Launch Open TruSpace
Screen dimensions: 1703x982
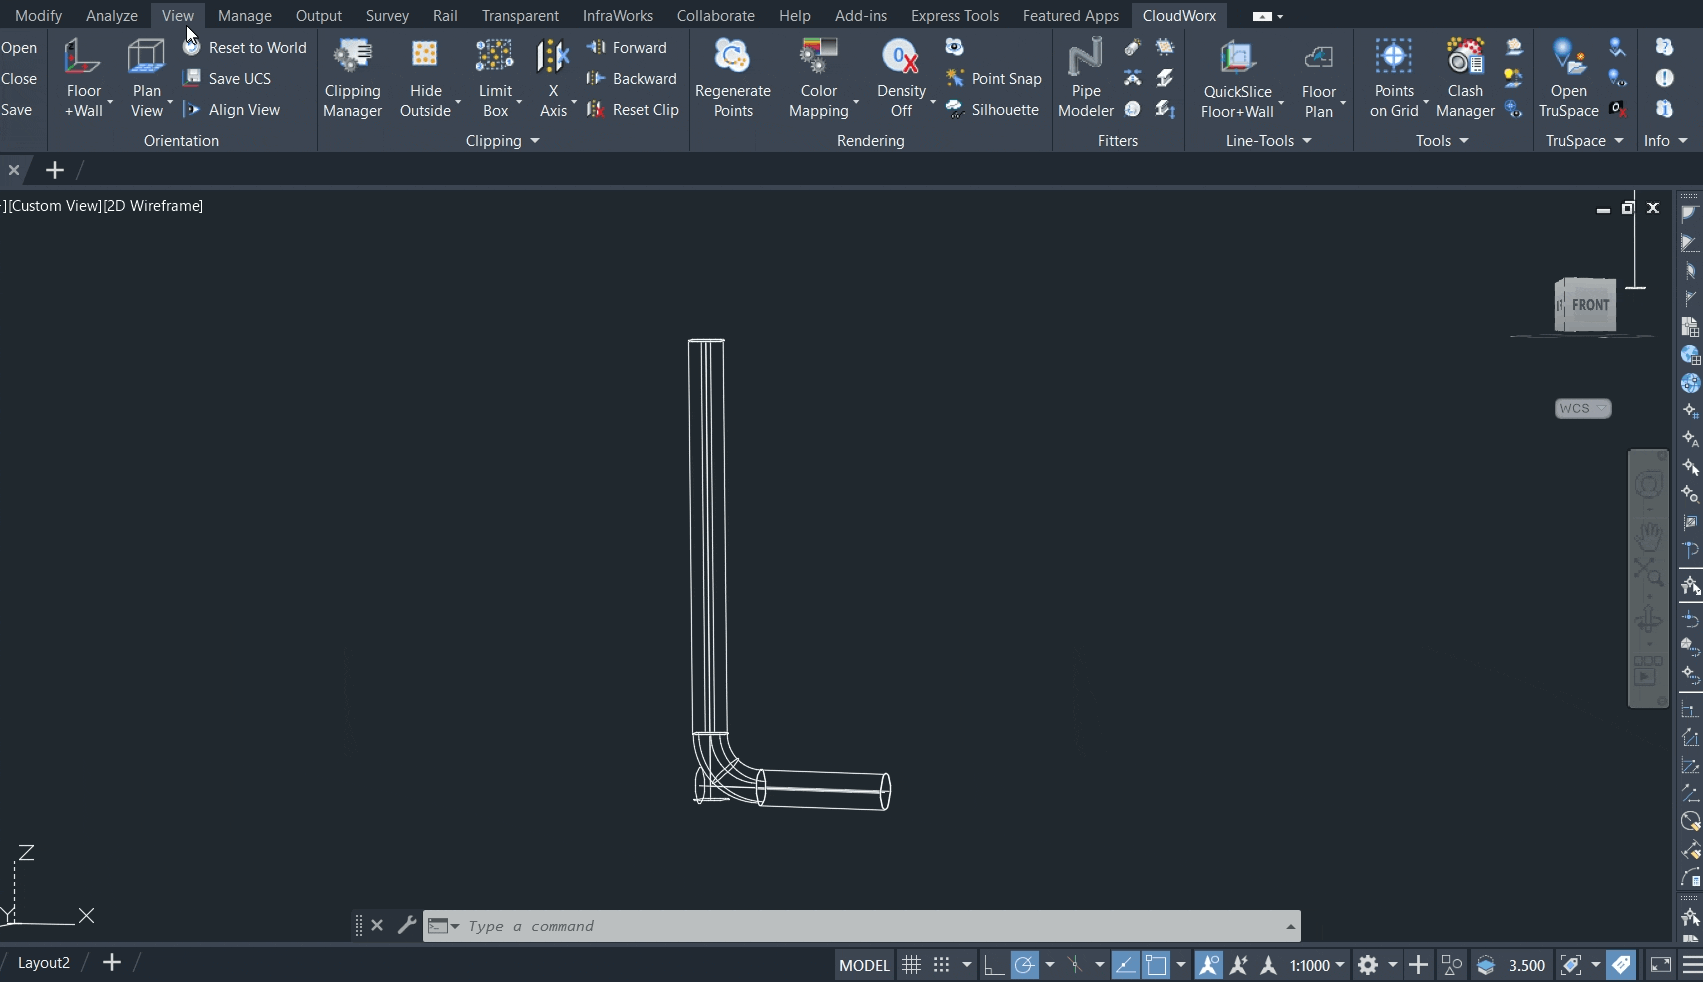click(x=1568, y=78)
